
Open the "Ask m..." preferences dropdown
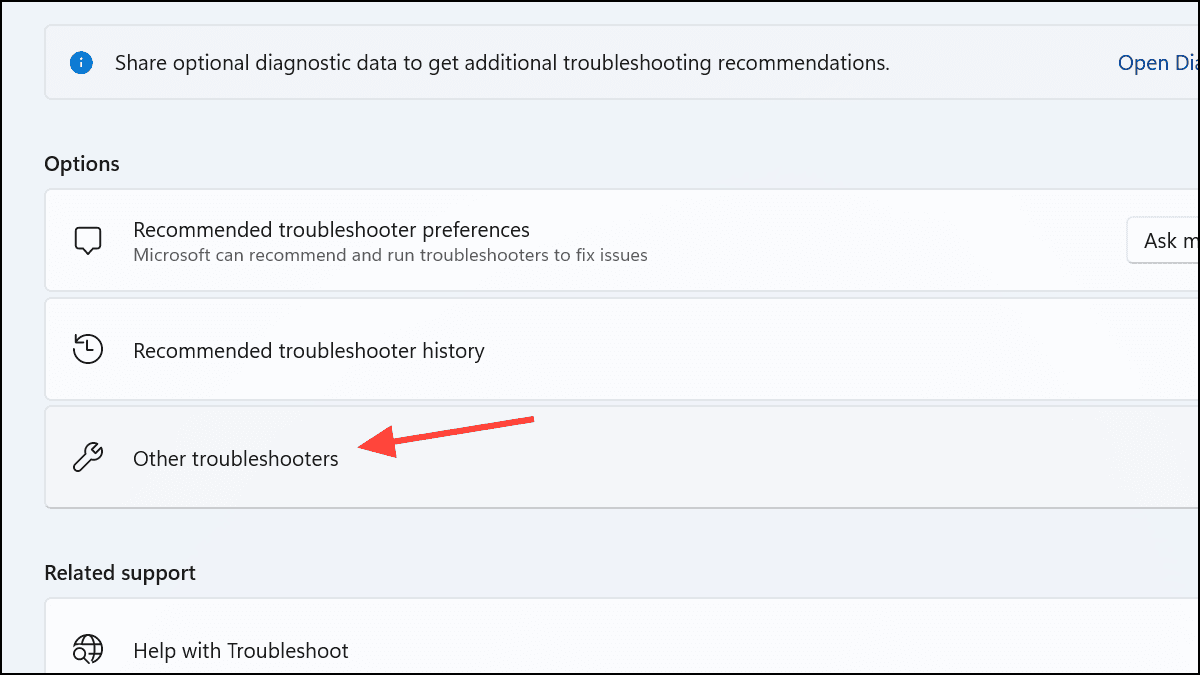tap(1163, 241)
